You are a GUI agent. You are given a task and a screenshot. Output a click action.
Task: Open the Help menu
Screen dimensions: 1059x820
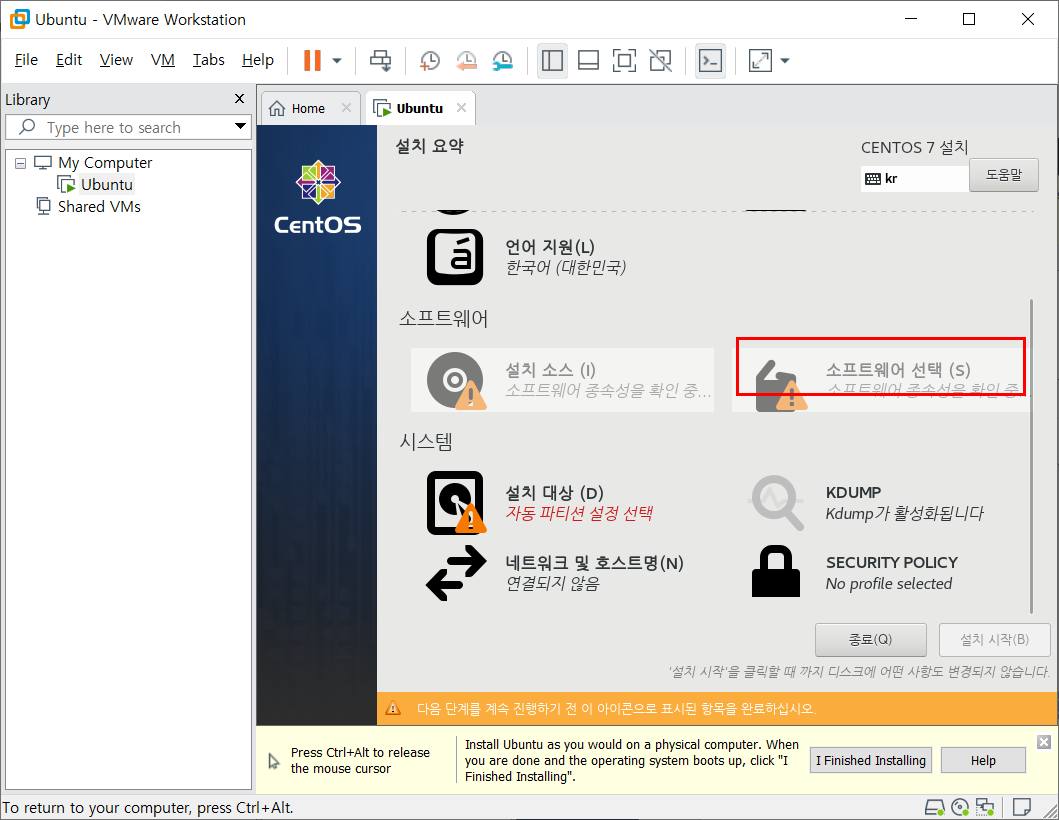[x=258, y=59]
